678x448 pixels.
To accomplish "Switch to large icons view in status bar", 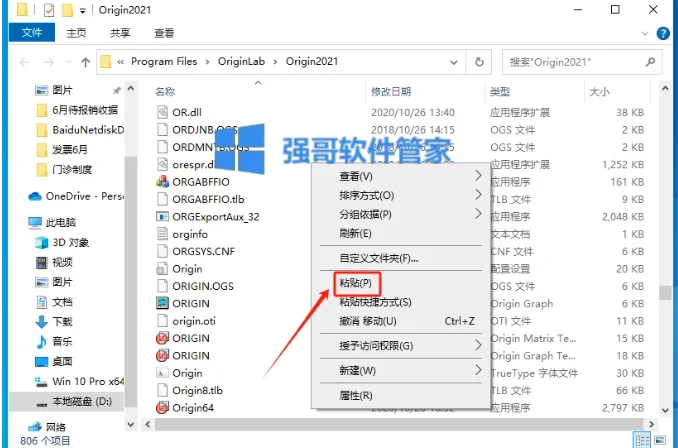I will (660, 440).
